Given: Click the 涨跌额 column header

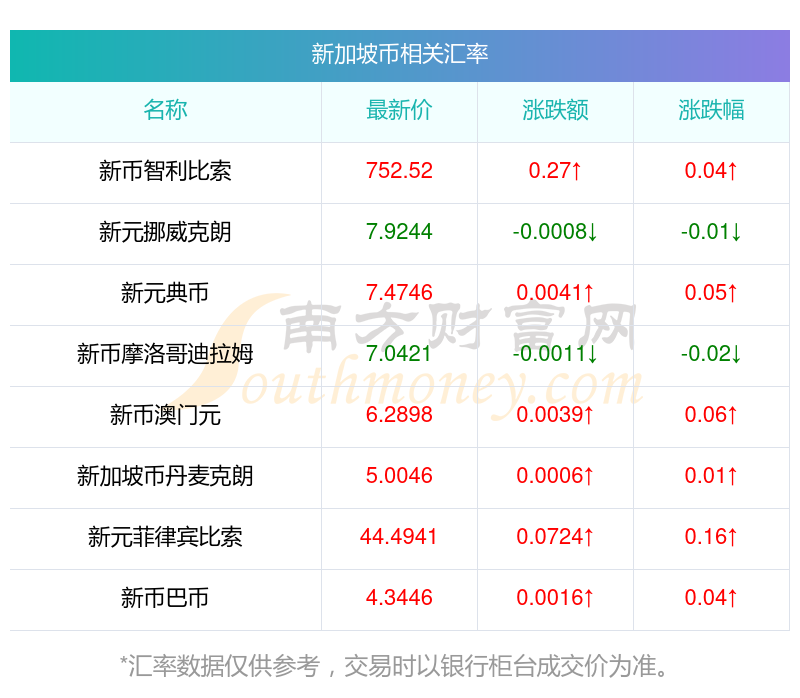Looking at the screenshot, I should point(555,110).
